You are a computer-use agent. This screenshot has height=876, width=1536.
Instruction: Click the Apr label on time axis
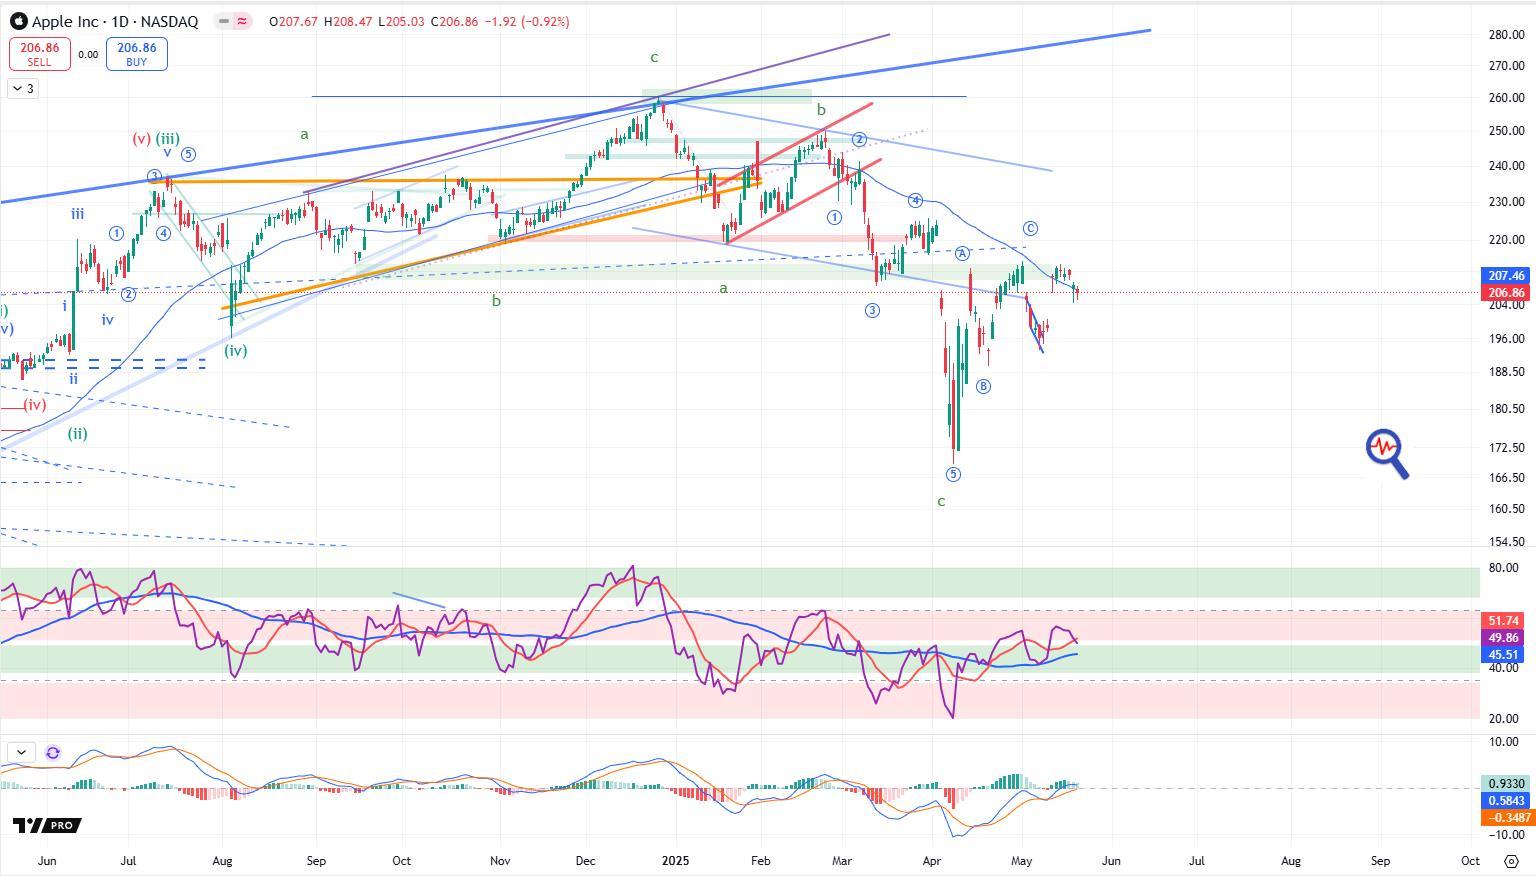[x=932, y=861]
